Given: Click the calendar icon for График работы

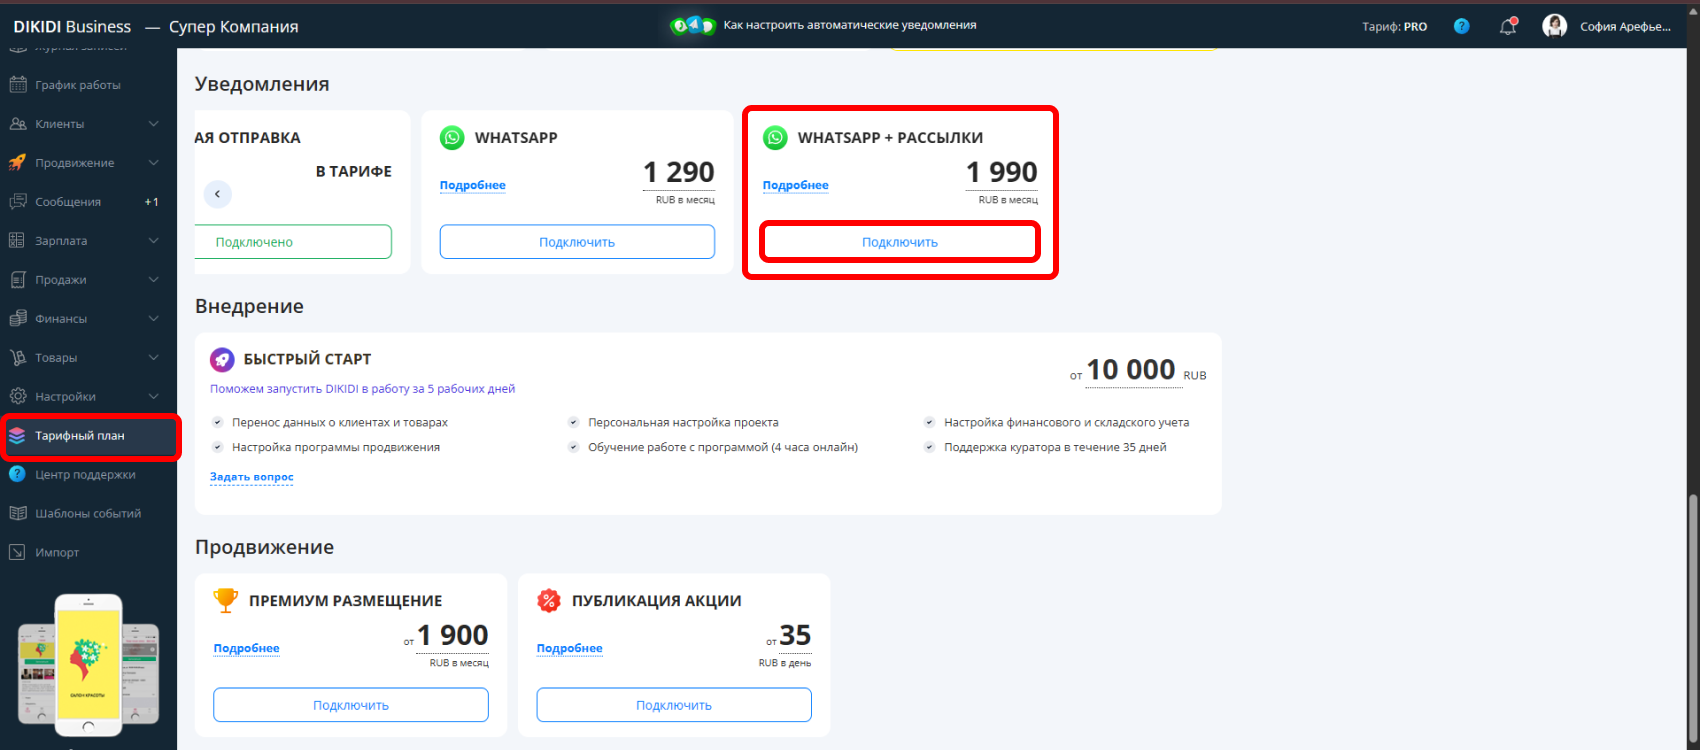Looking at the screenshot, I should pos(18,85).
